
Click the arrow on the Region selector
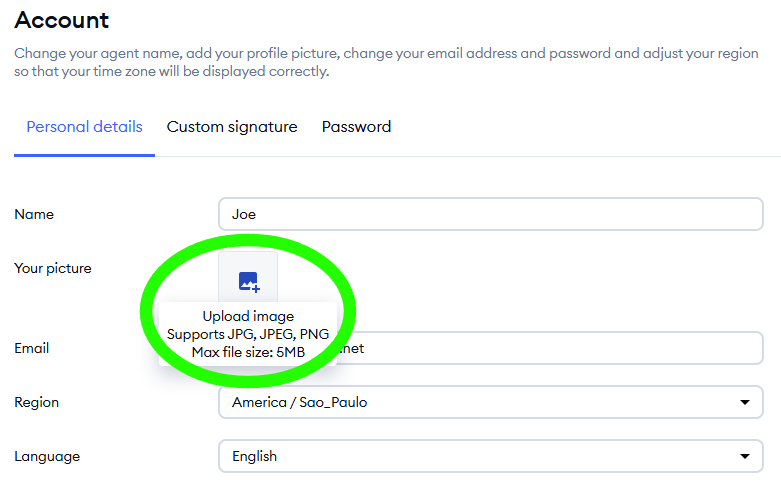click(x=745, y=402)
